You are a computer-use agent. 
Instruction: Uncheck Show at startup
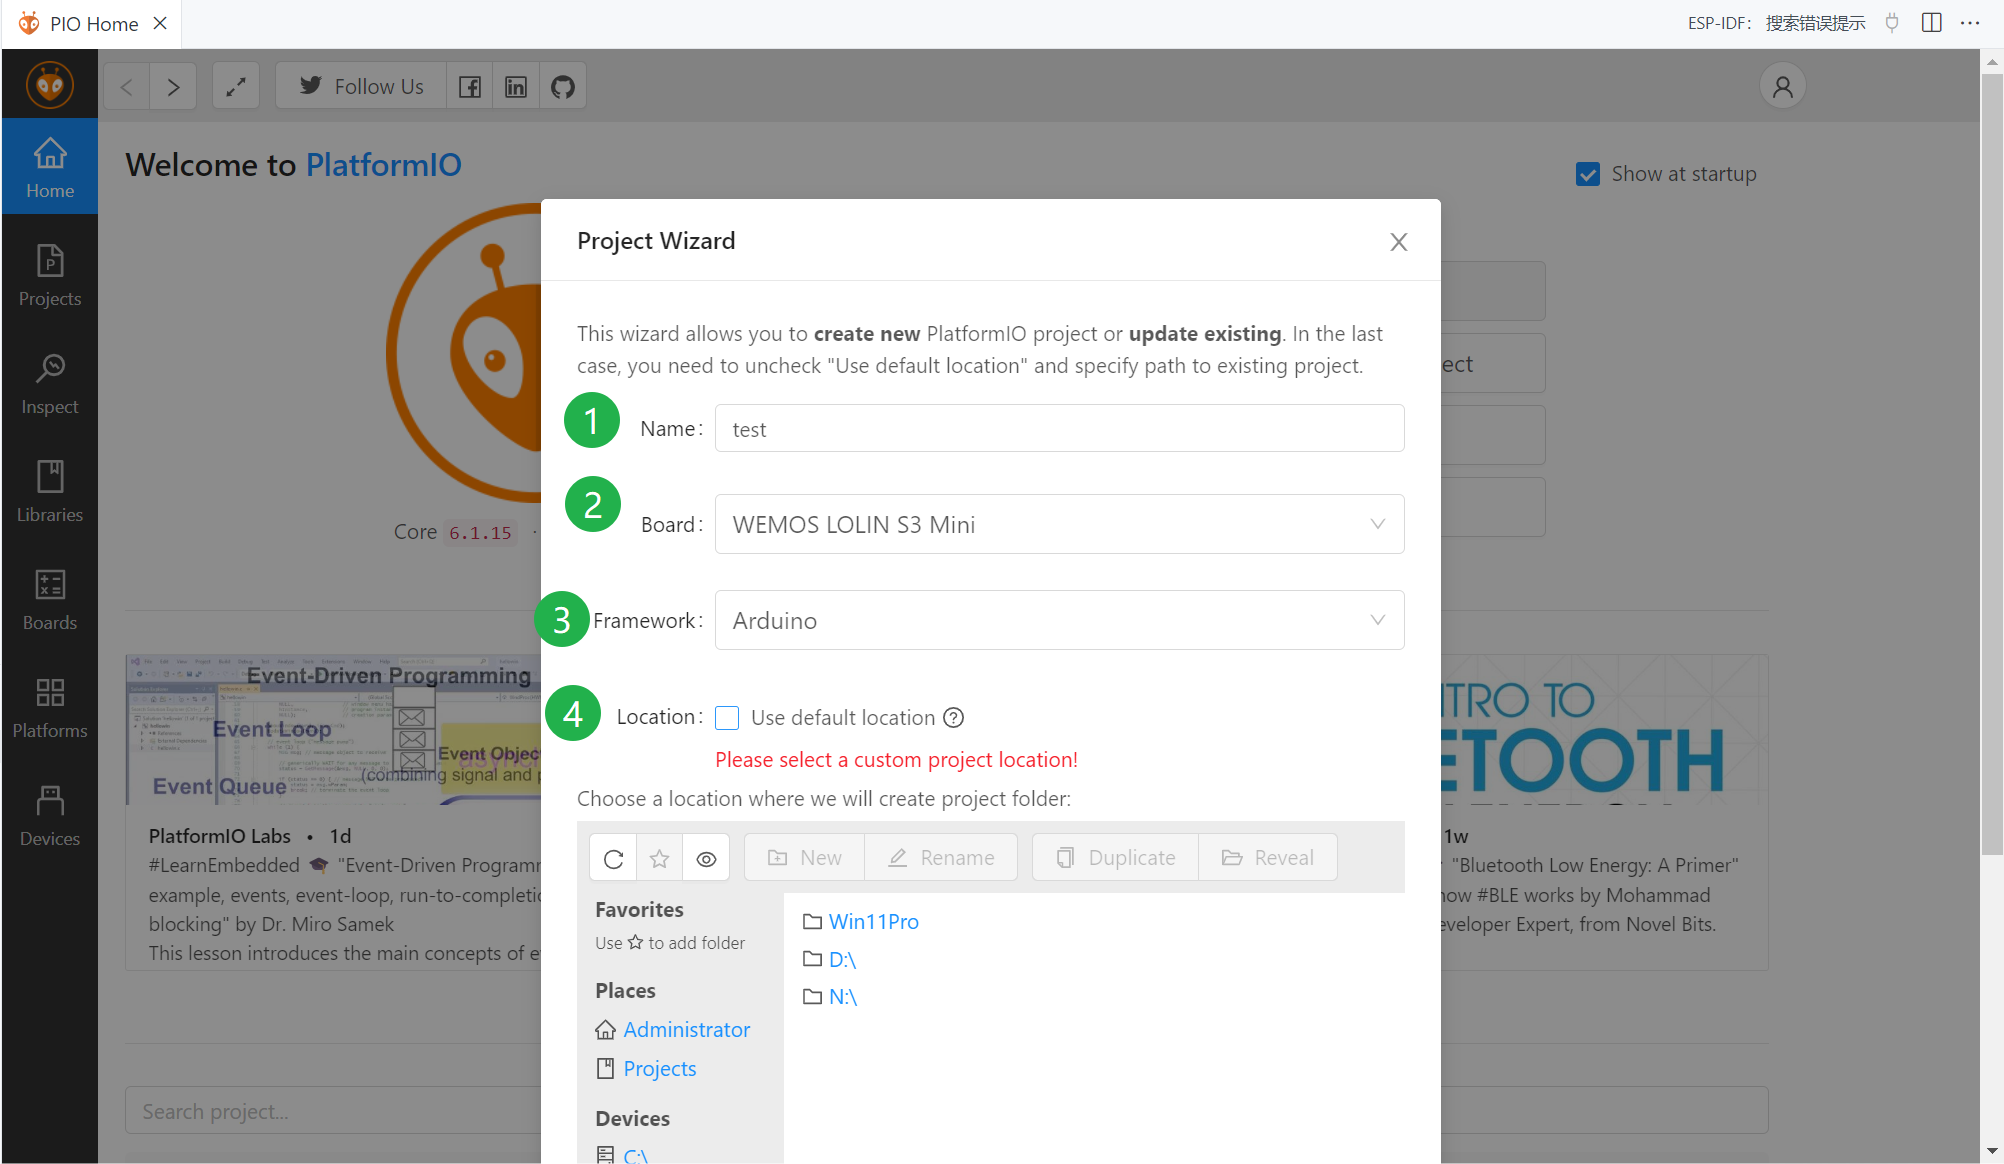(x=1587, y=174)
